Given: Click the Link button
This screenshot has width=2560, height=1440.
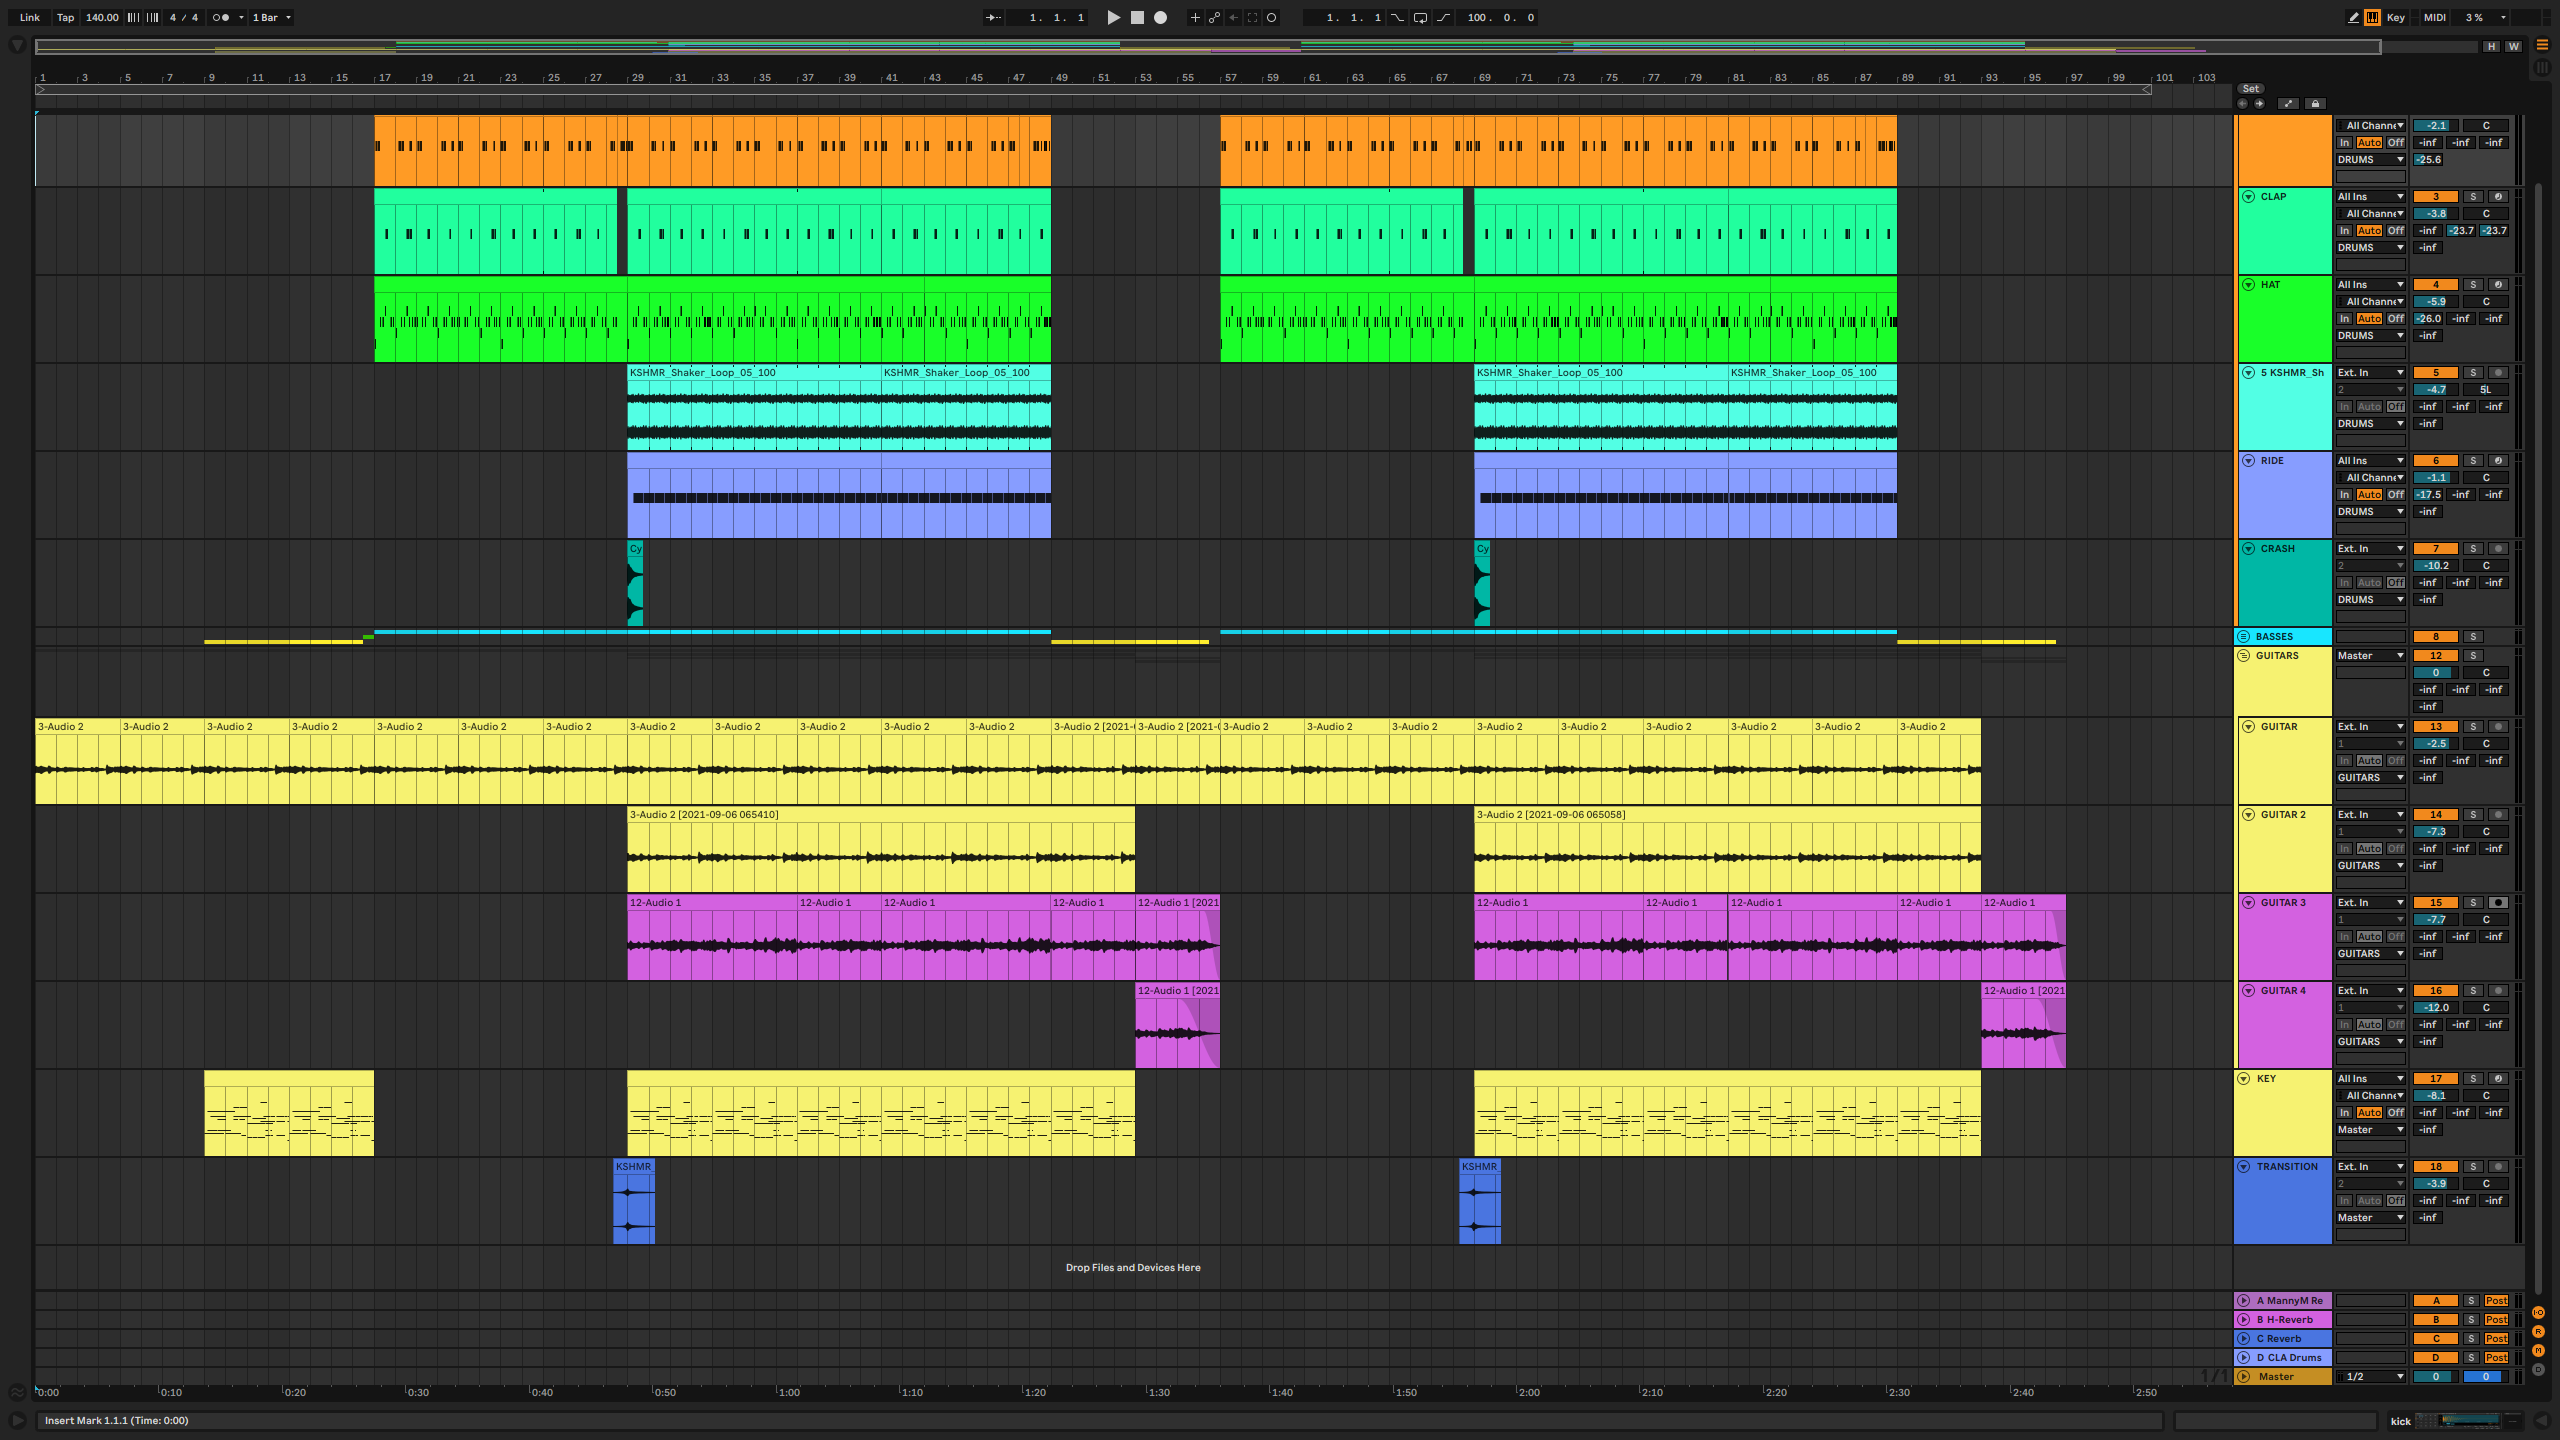Looking at the screenshot, I should click(30, 17).
